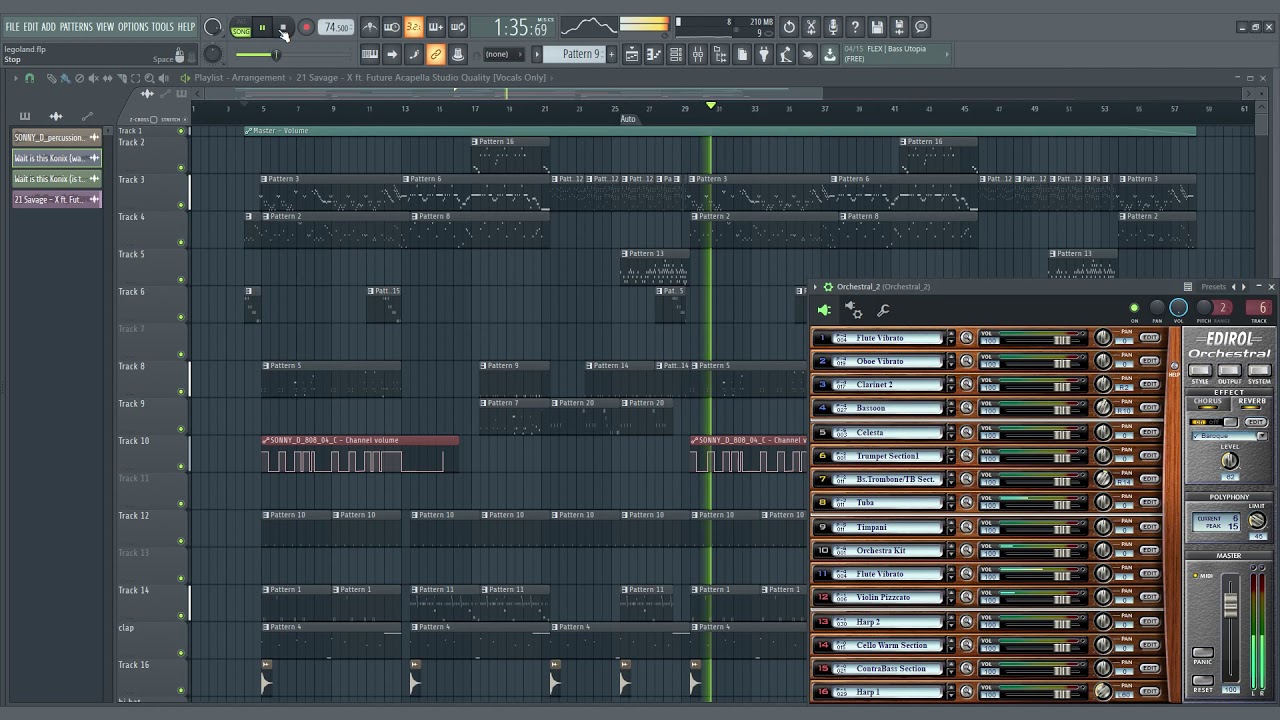Image resolution: width=1280 pixels, height=720 pixels.
Task: Open the (none) snap selector dropdown
Action: 503,54
